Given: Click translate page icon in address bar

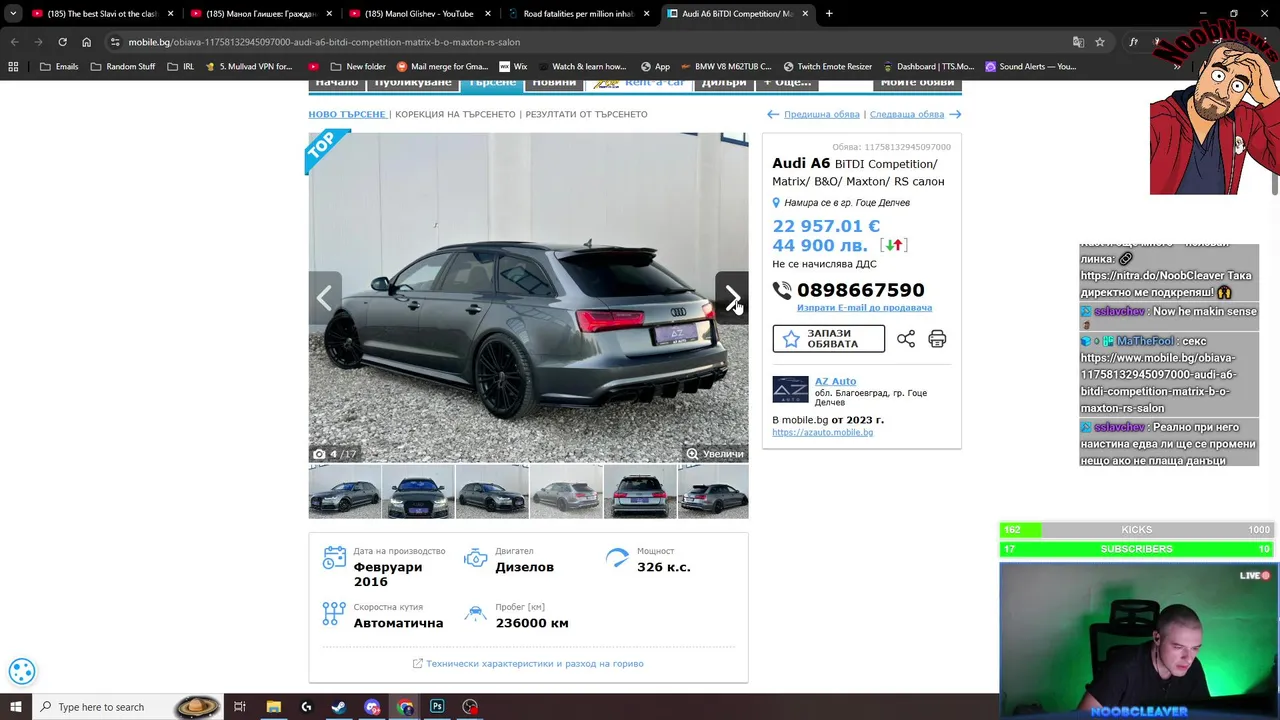Looking at the screenshot, I should (x=1078, y=42).
